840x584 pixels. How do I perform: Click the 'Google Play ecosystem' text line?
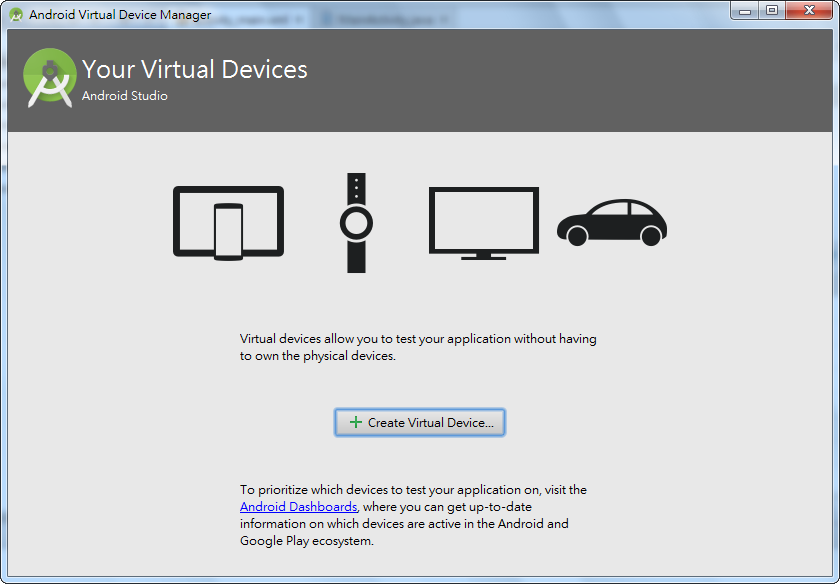pos(306,541)
